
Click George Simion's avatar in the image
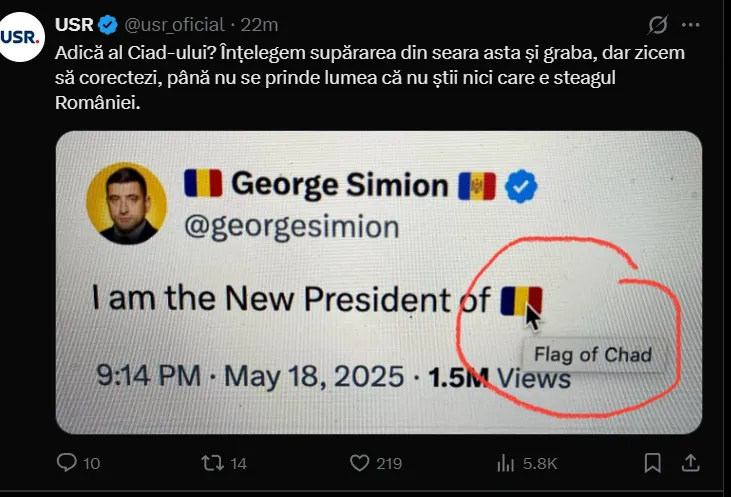129,203
